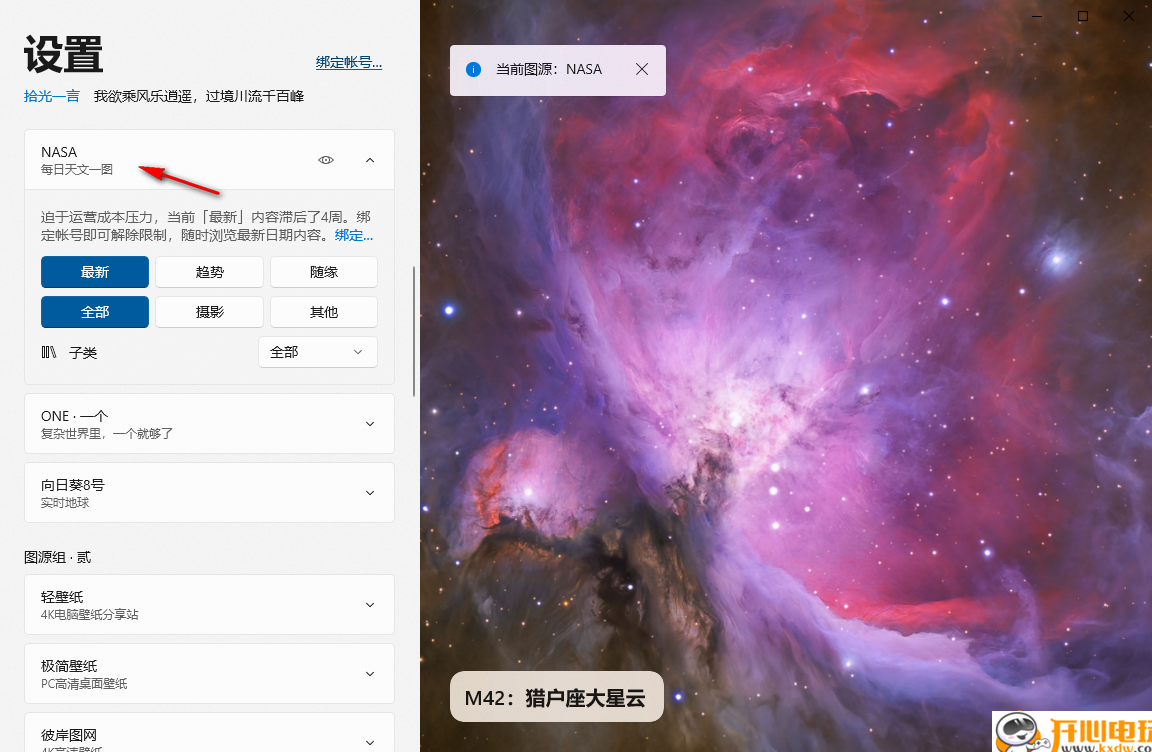Image resolution: width=1152 pixels, height=752 pixels.
Task: Click the NASA 每日天文一图 card title
Action: click(77, 160)
